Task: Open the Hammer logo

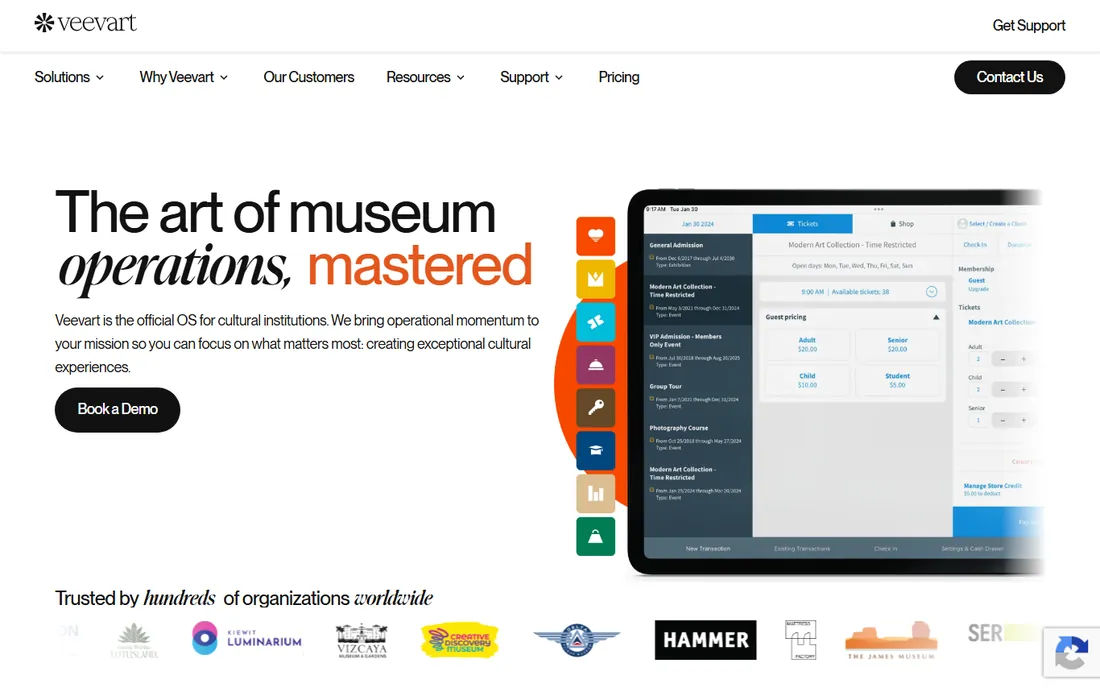Action: 706,640
